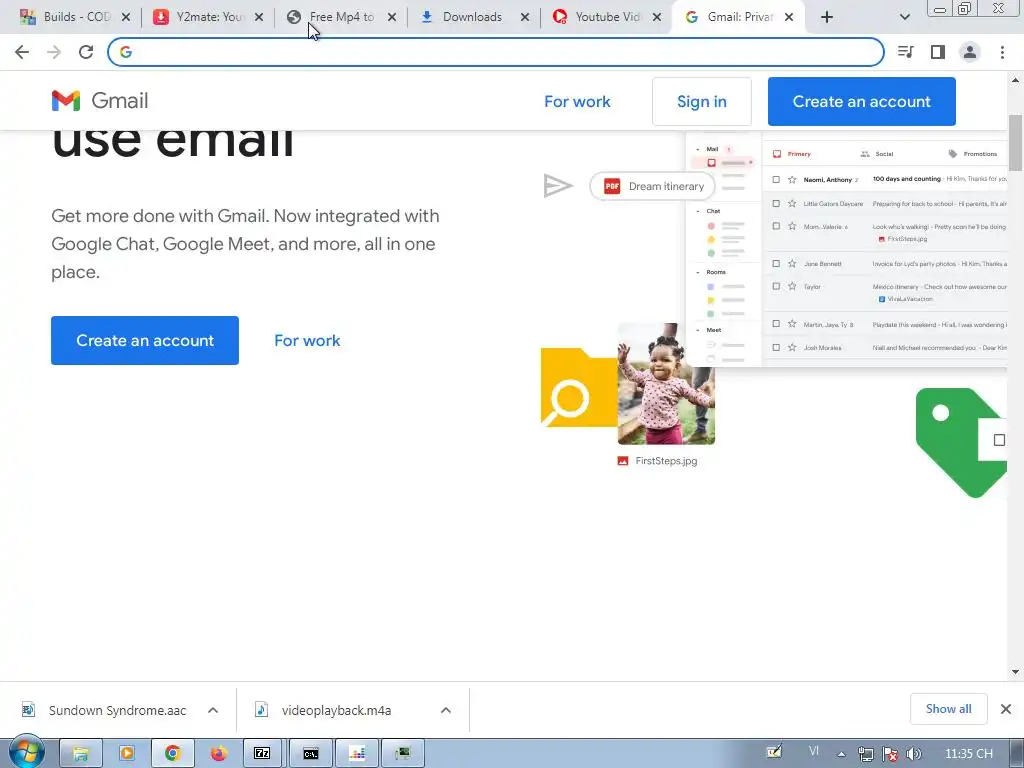The width and height of the screenshot is (1024, 768).
Task: Tick checkbox for Taylor email
Action: (776, 286)
